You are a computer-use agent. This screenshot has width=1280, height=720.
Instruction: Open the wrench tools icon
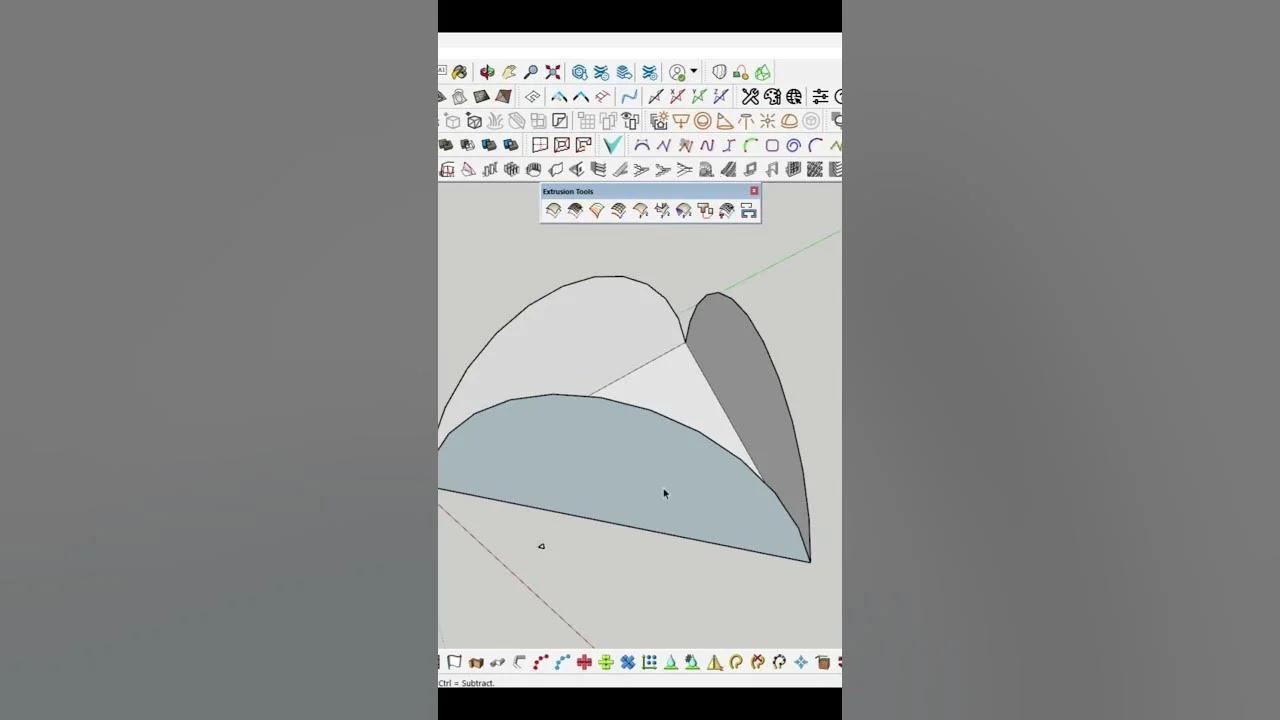748,96
